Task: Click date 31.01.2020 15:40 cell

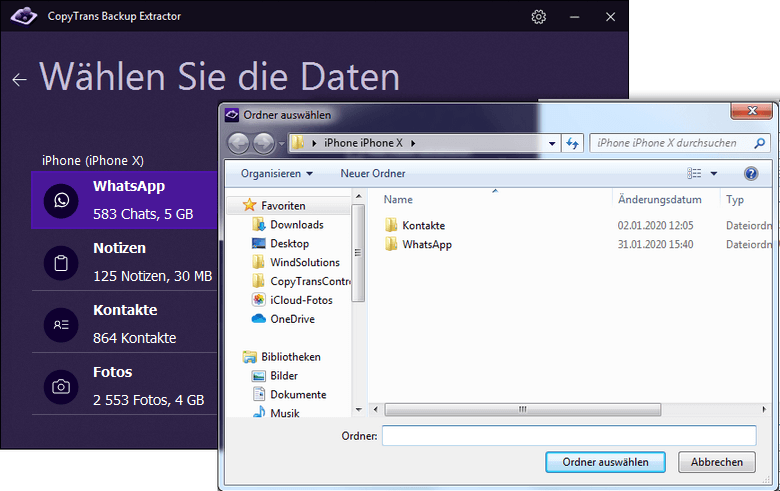Action: coord(655,244)
